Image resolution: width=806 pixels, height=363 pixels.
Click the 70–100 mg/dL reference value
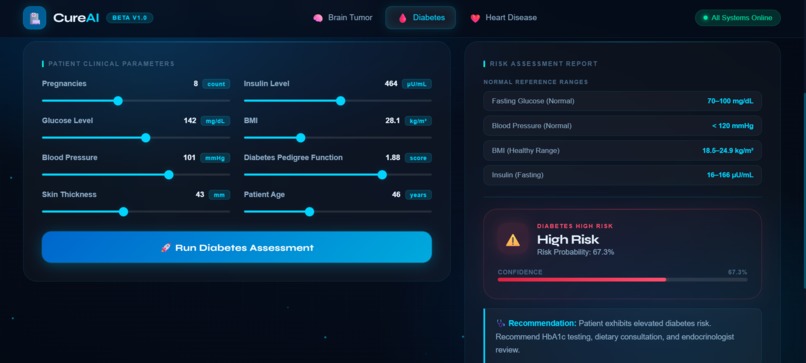click(x=730, y=101)
